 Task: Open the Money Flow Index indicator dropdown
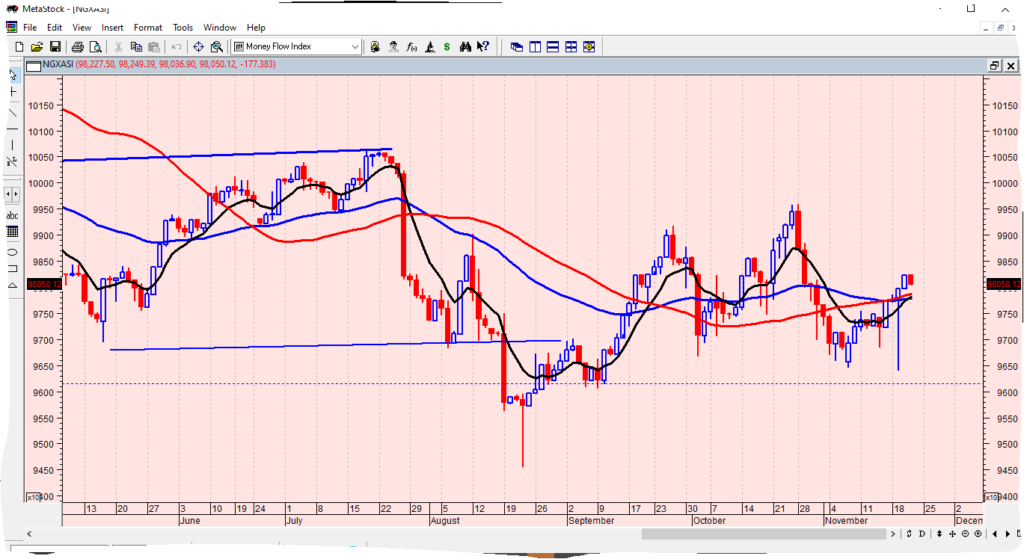[x=355, y=47]
